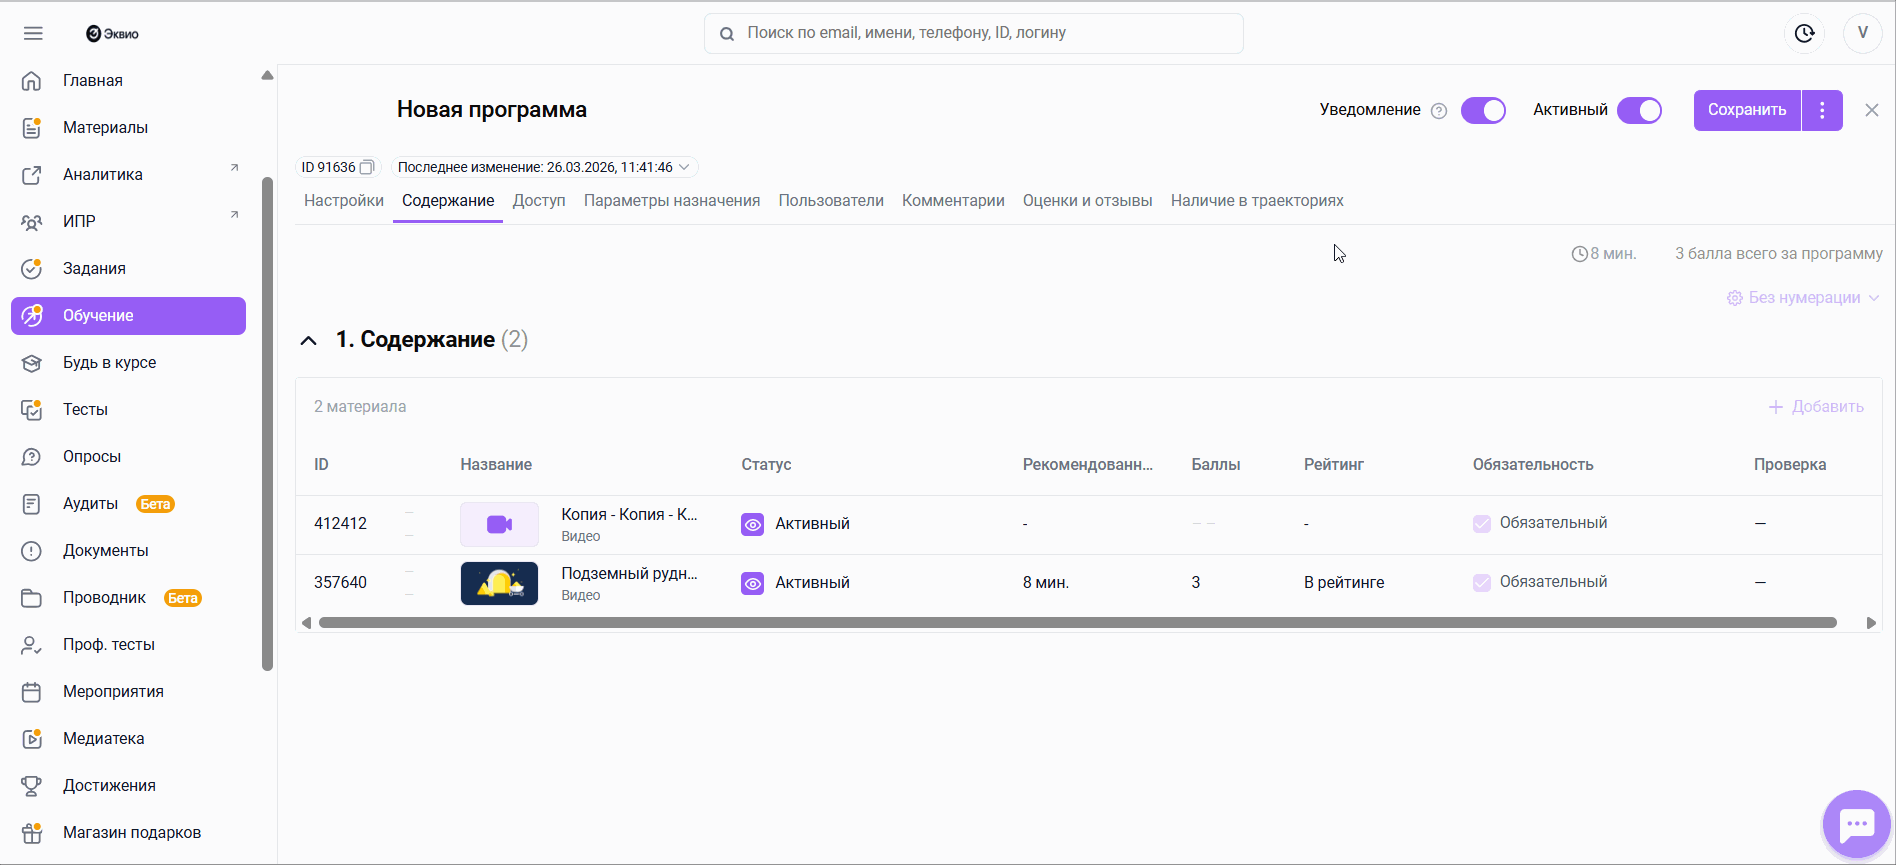1896x865 pixels.
Task: Open Магазин подарков in the sidebar
Action: coord(131,832)
